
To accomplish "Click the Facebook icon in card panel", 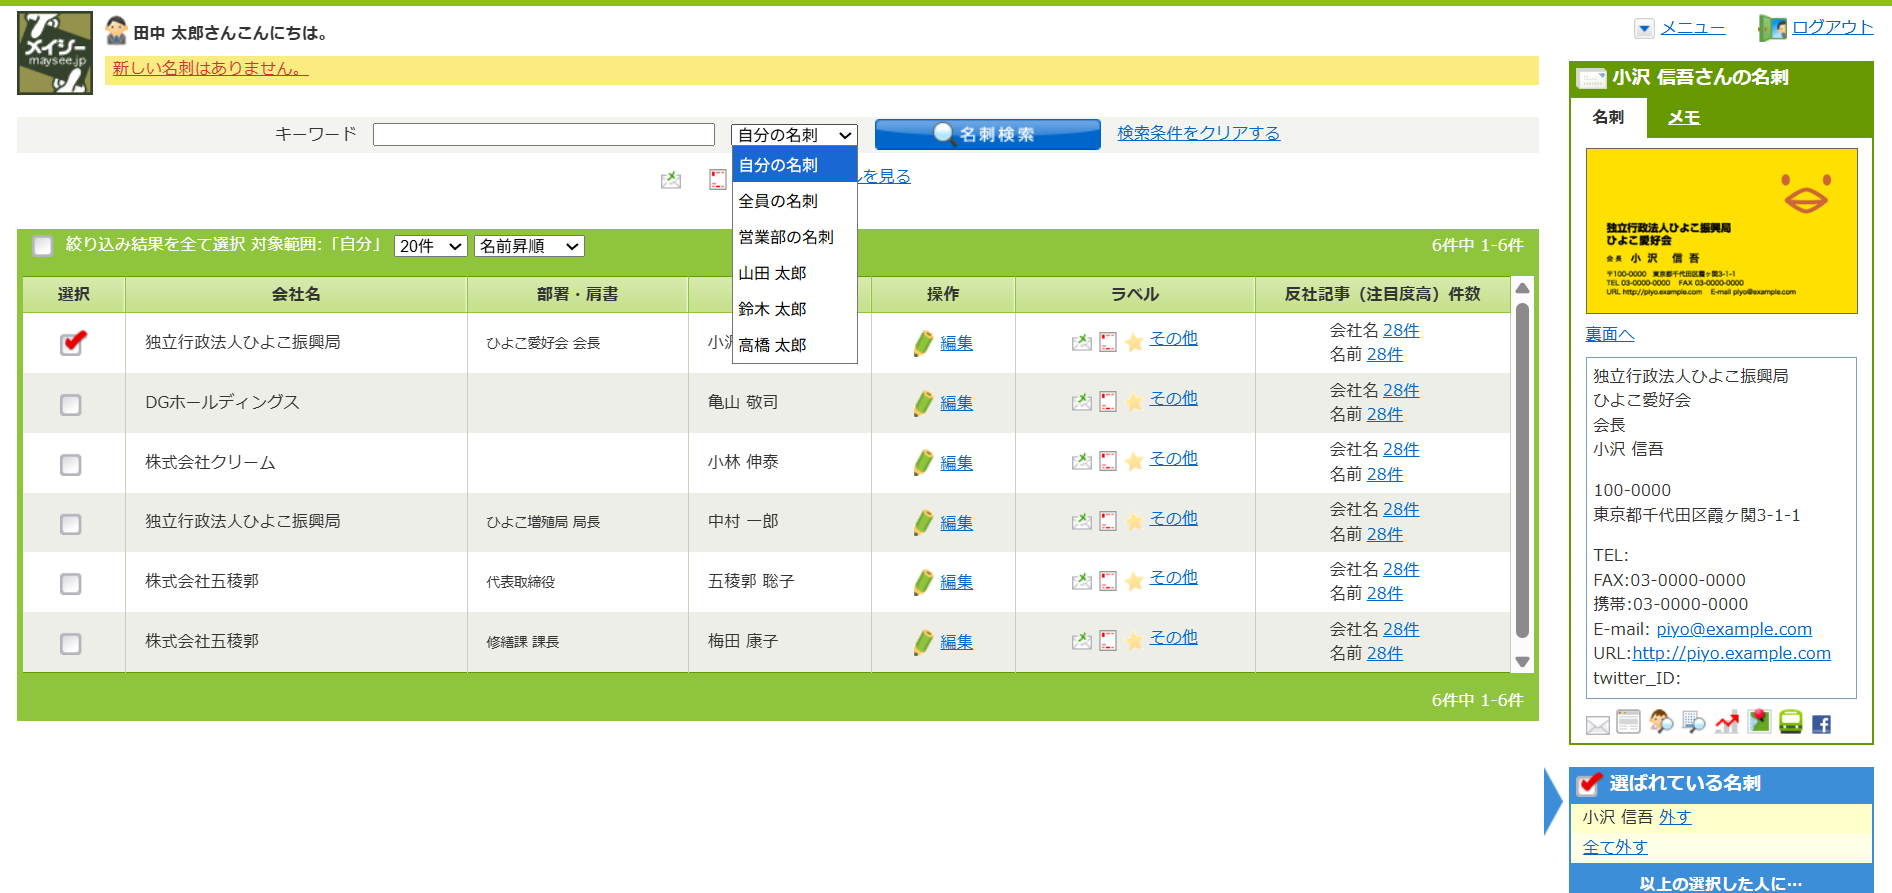I will (x=1821, y=724).
